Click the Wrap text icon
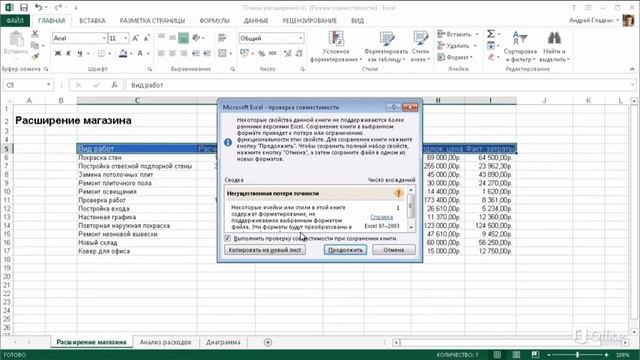Image resolution: width=640 pixels, height=360 pixels. pos(222,38)
